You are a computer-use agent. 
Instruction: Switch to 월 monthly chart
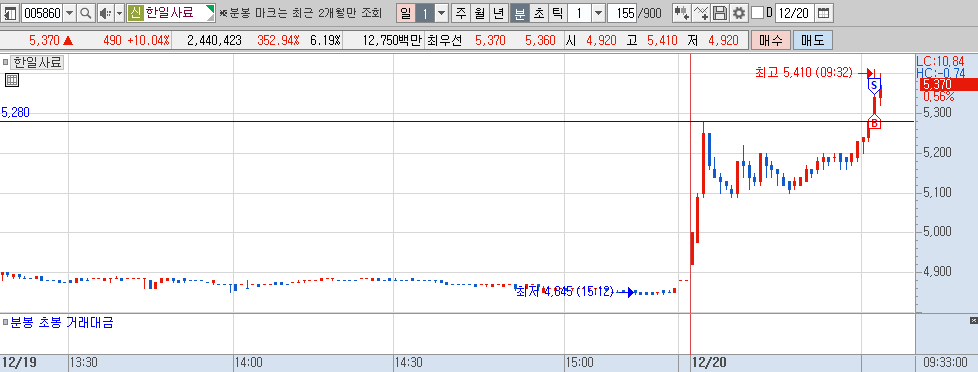click(x=479, y=12)
